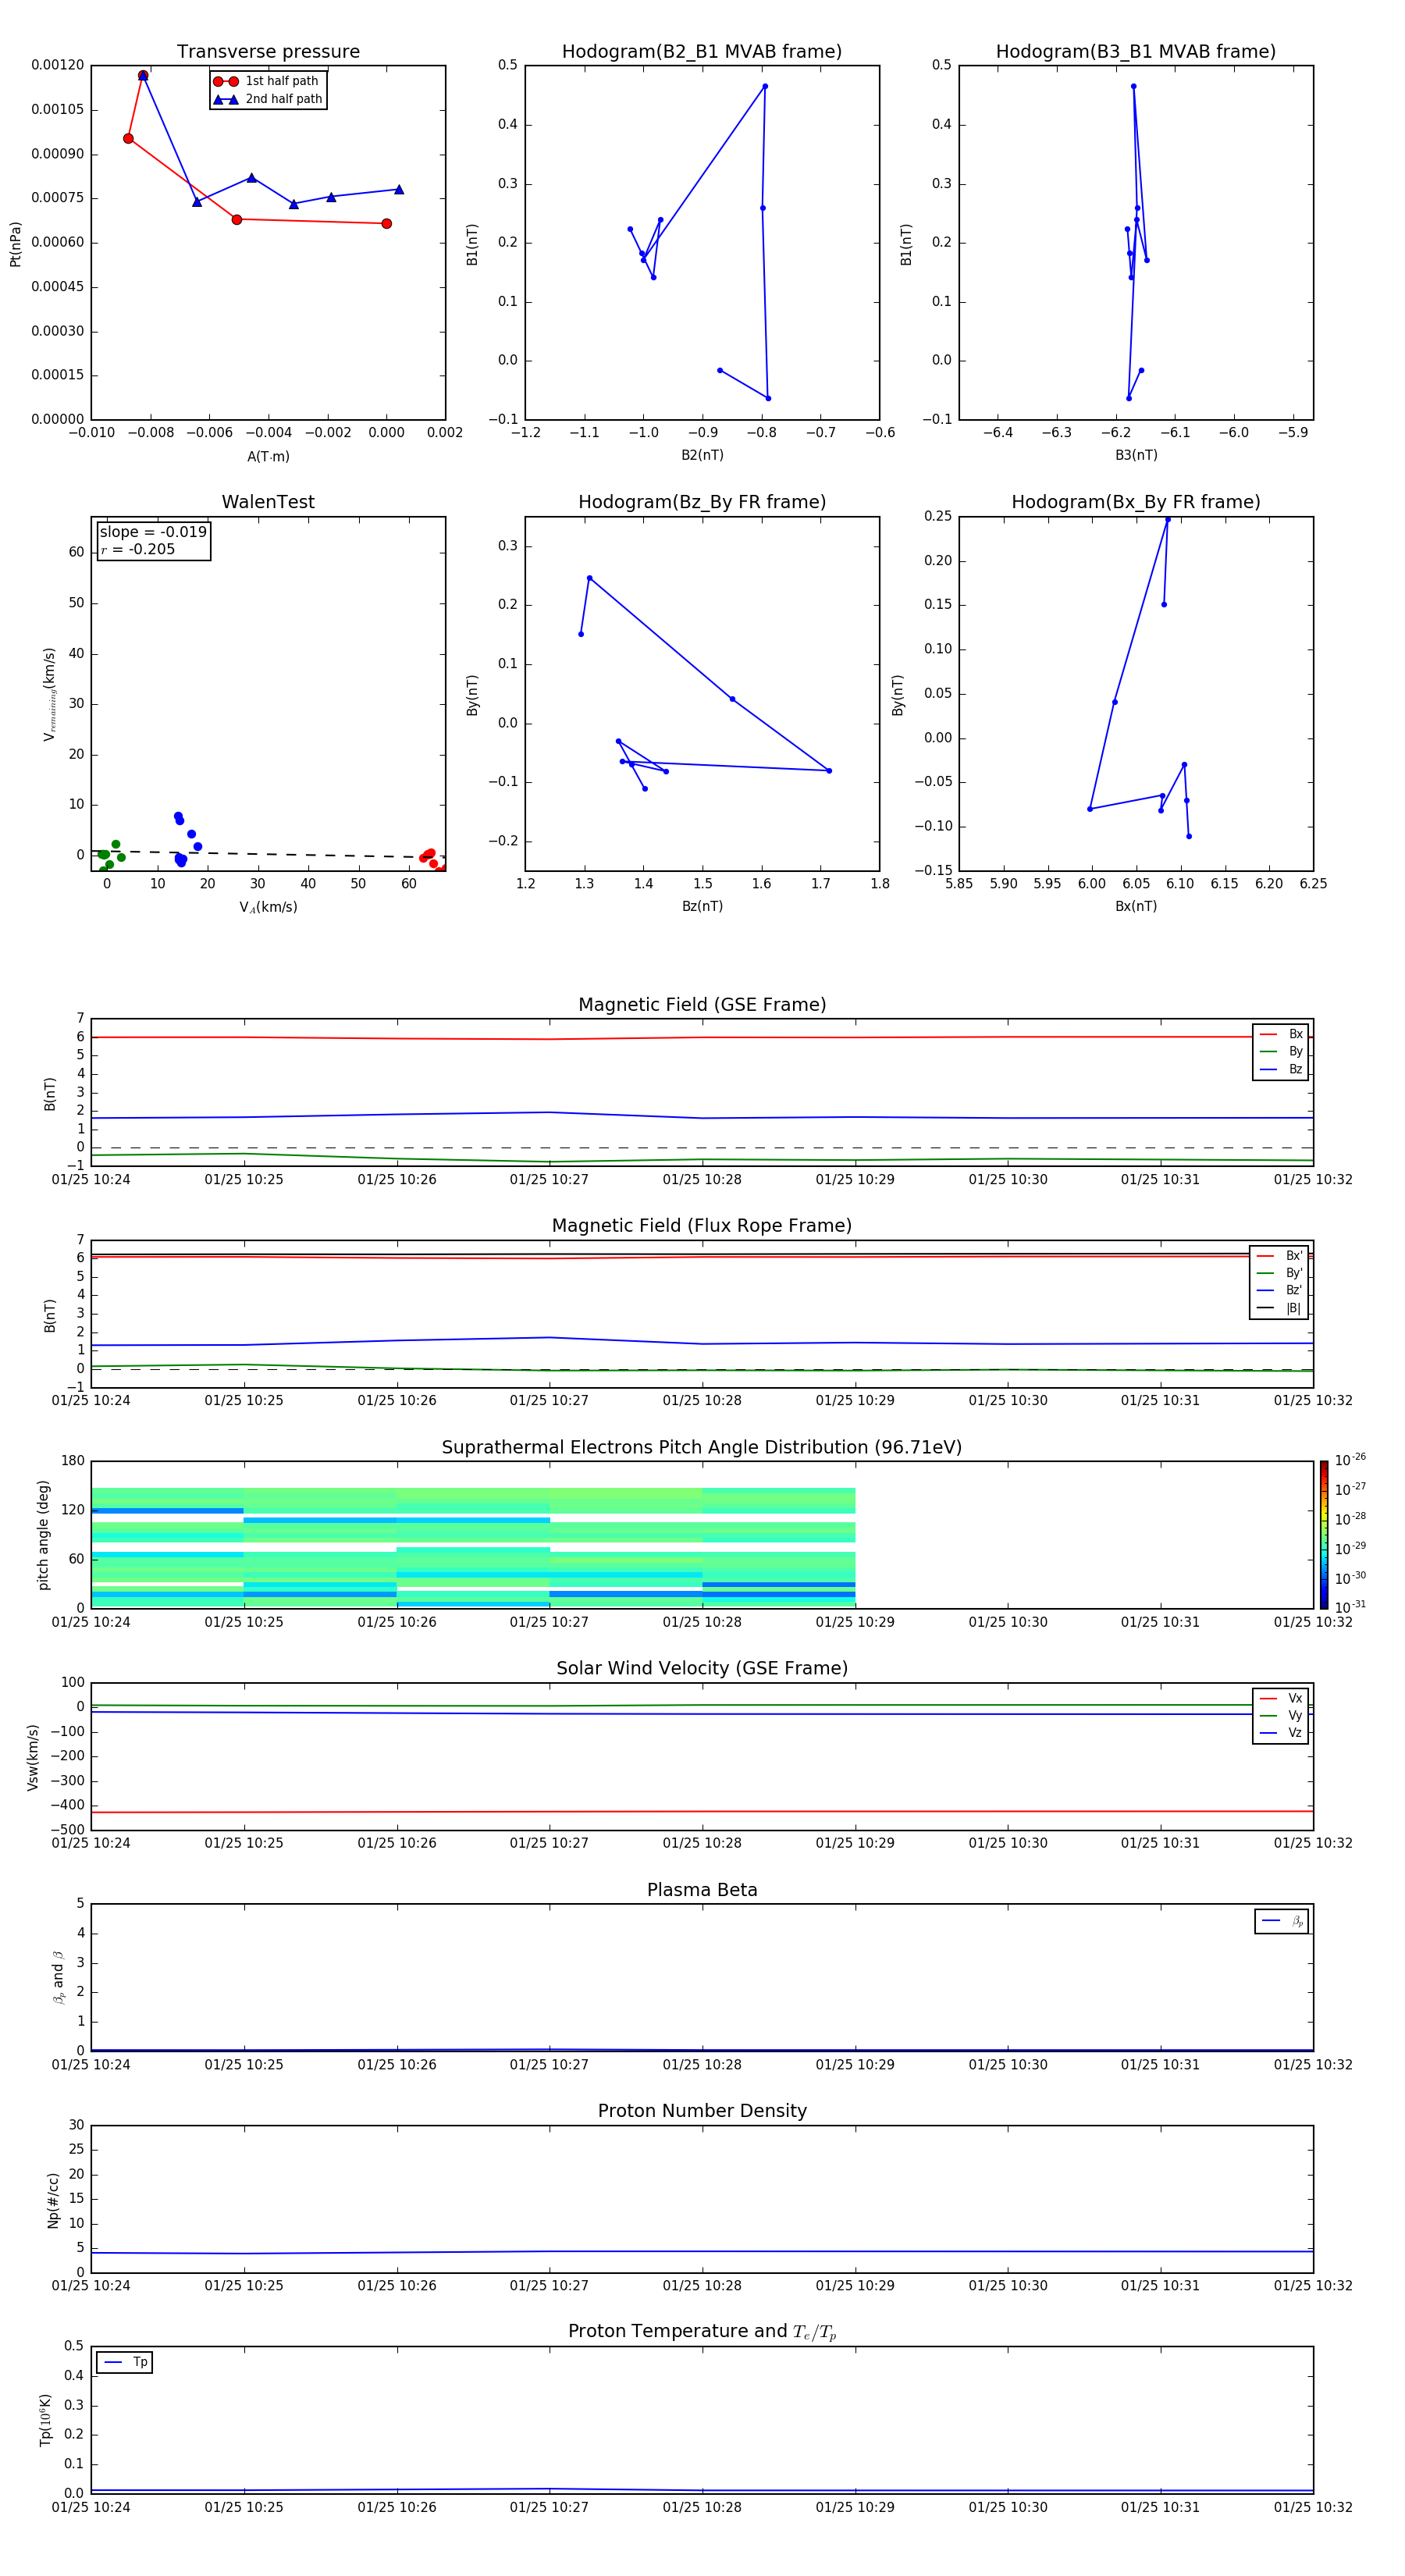Click the 'A(T·m)' x-axis label
This screenshot has height=2576, width=1405.
tap(268, 456)
